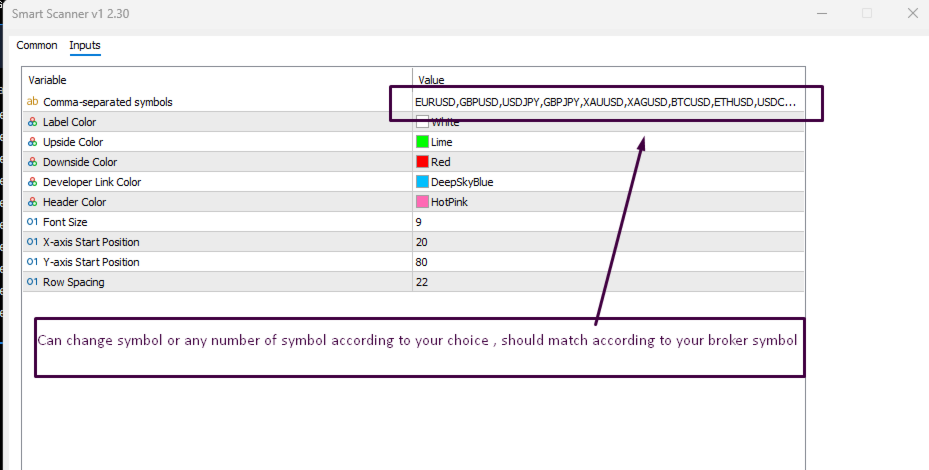Select the Row Spacing variable name

(x=73, y=282)
